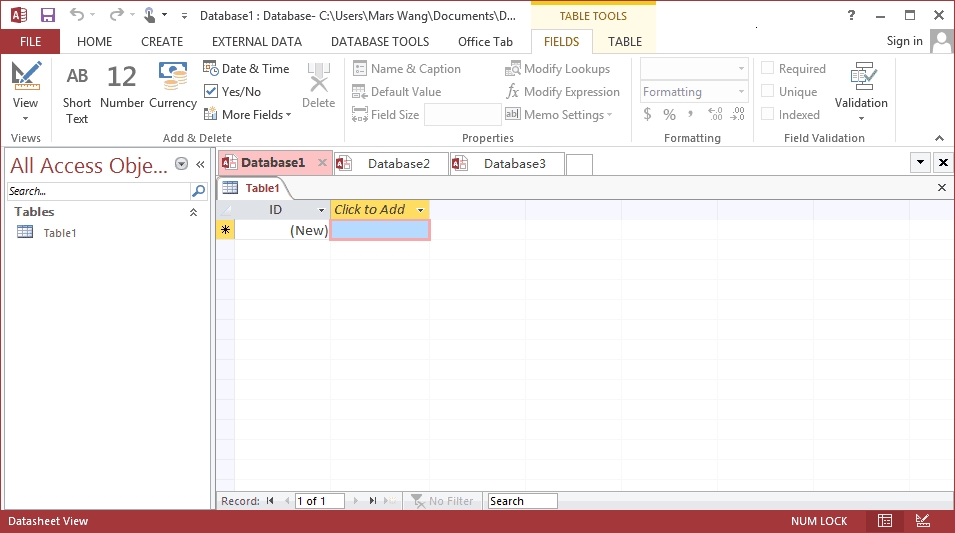Switch to CREATE tab
955x533 pixels.
[162, 41]
